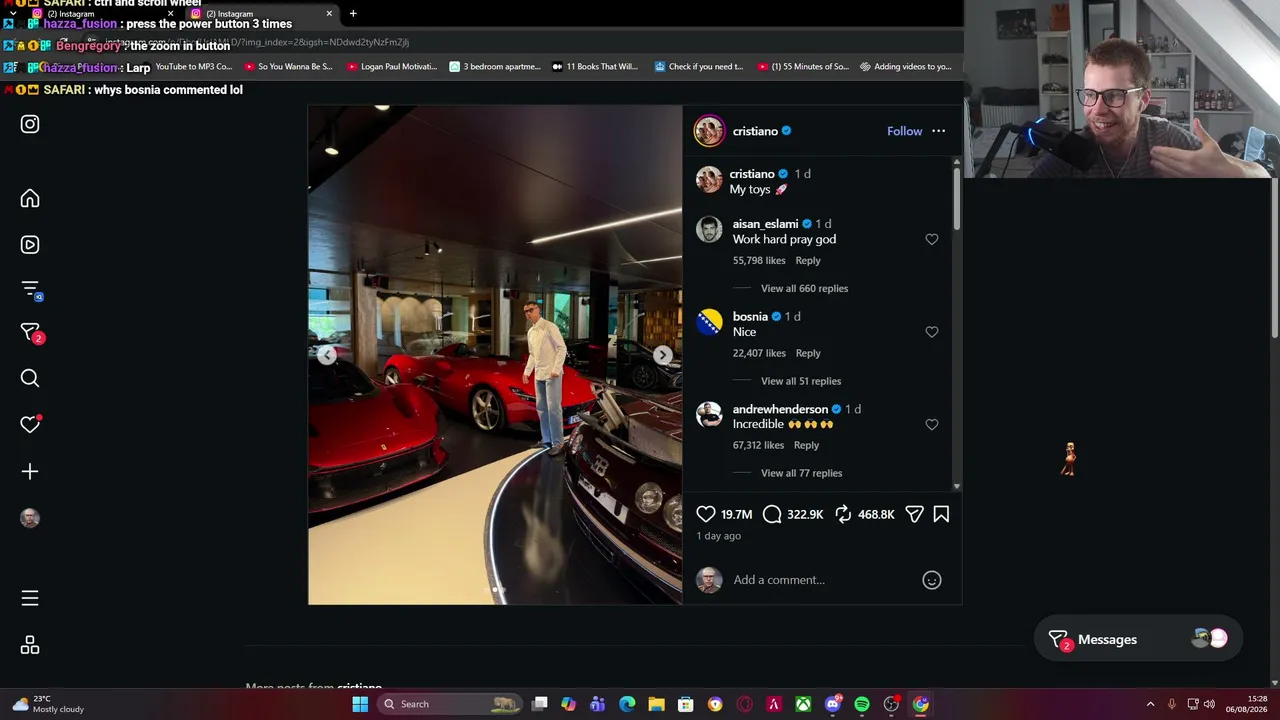Open the 'Also from Meta' grid icon

click(x=30, y=645)
